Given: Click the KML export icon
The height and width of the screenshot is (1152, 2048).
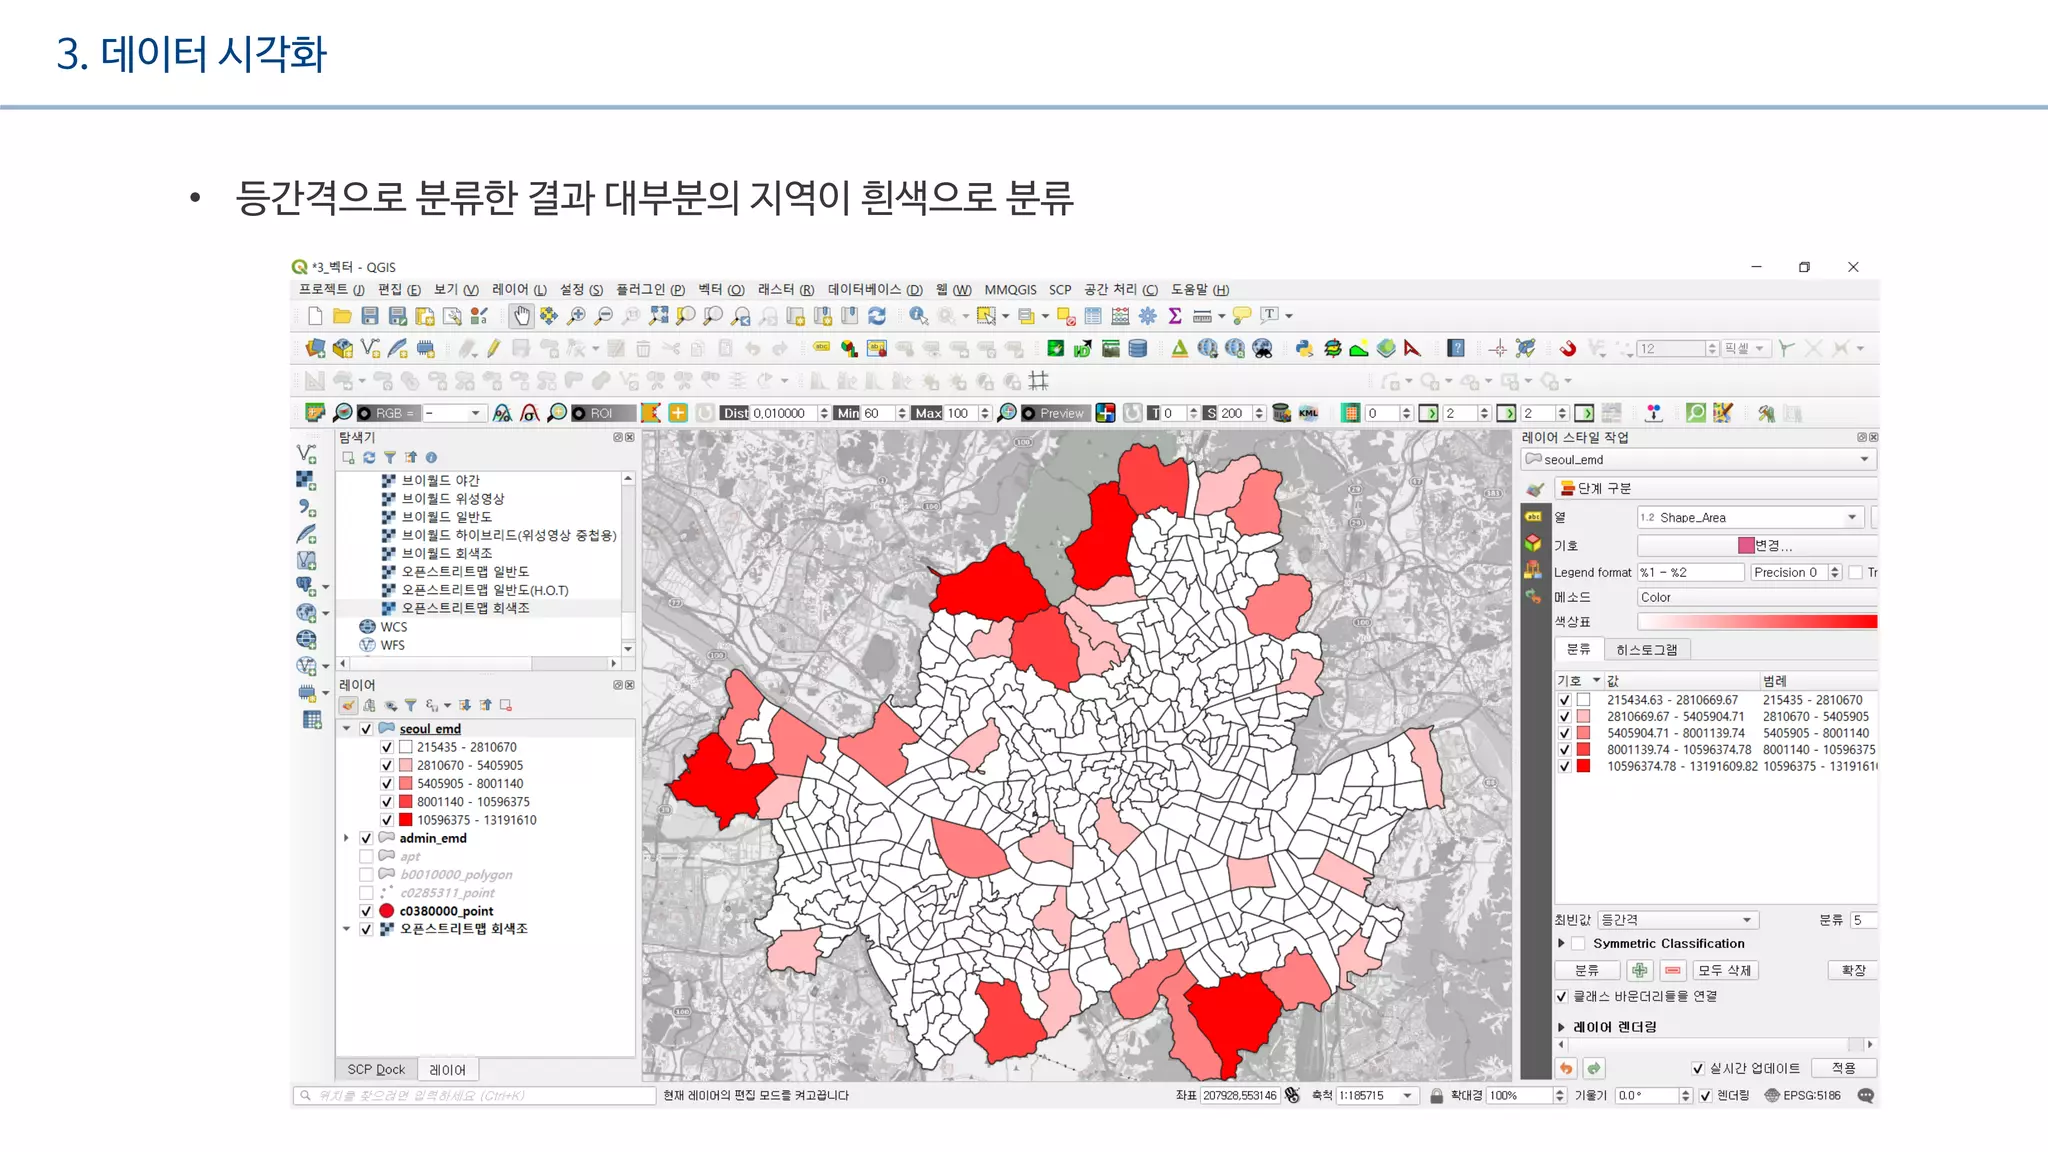Looking at the screenshot, I should pos(1308,413).
